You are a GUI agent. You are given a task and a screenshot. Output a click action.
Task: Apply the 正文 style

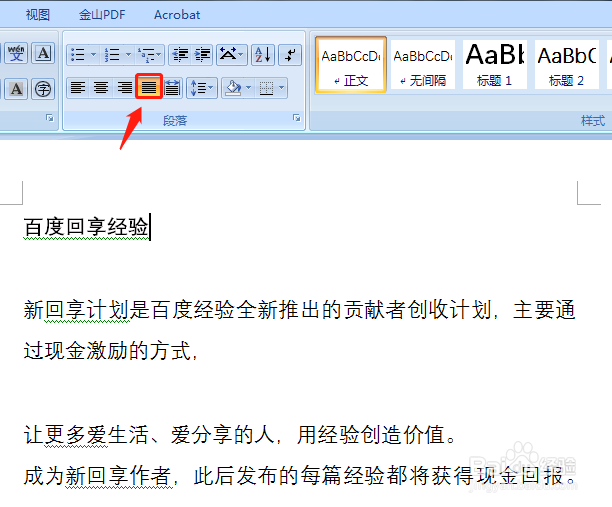(x=351, y=65)
